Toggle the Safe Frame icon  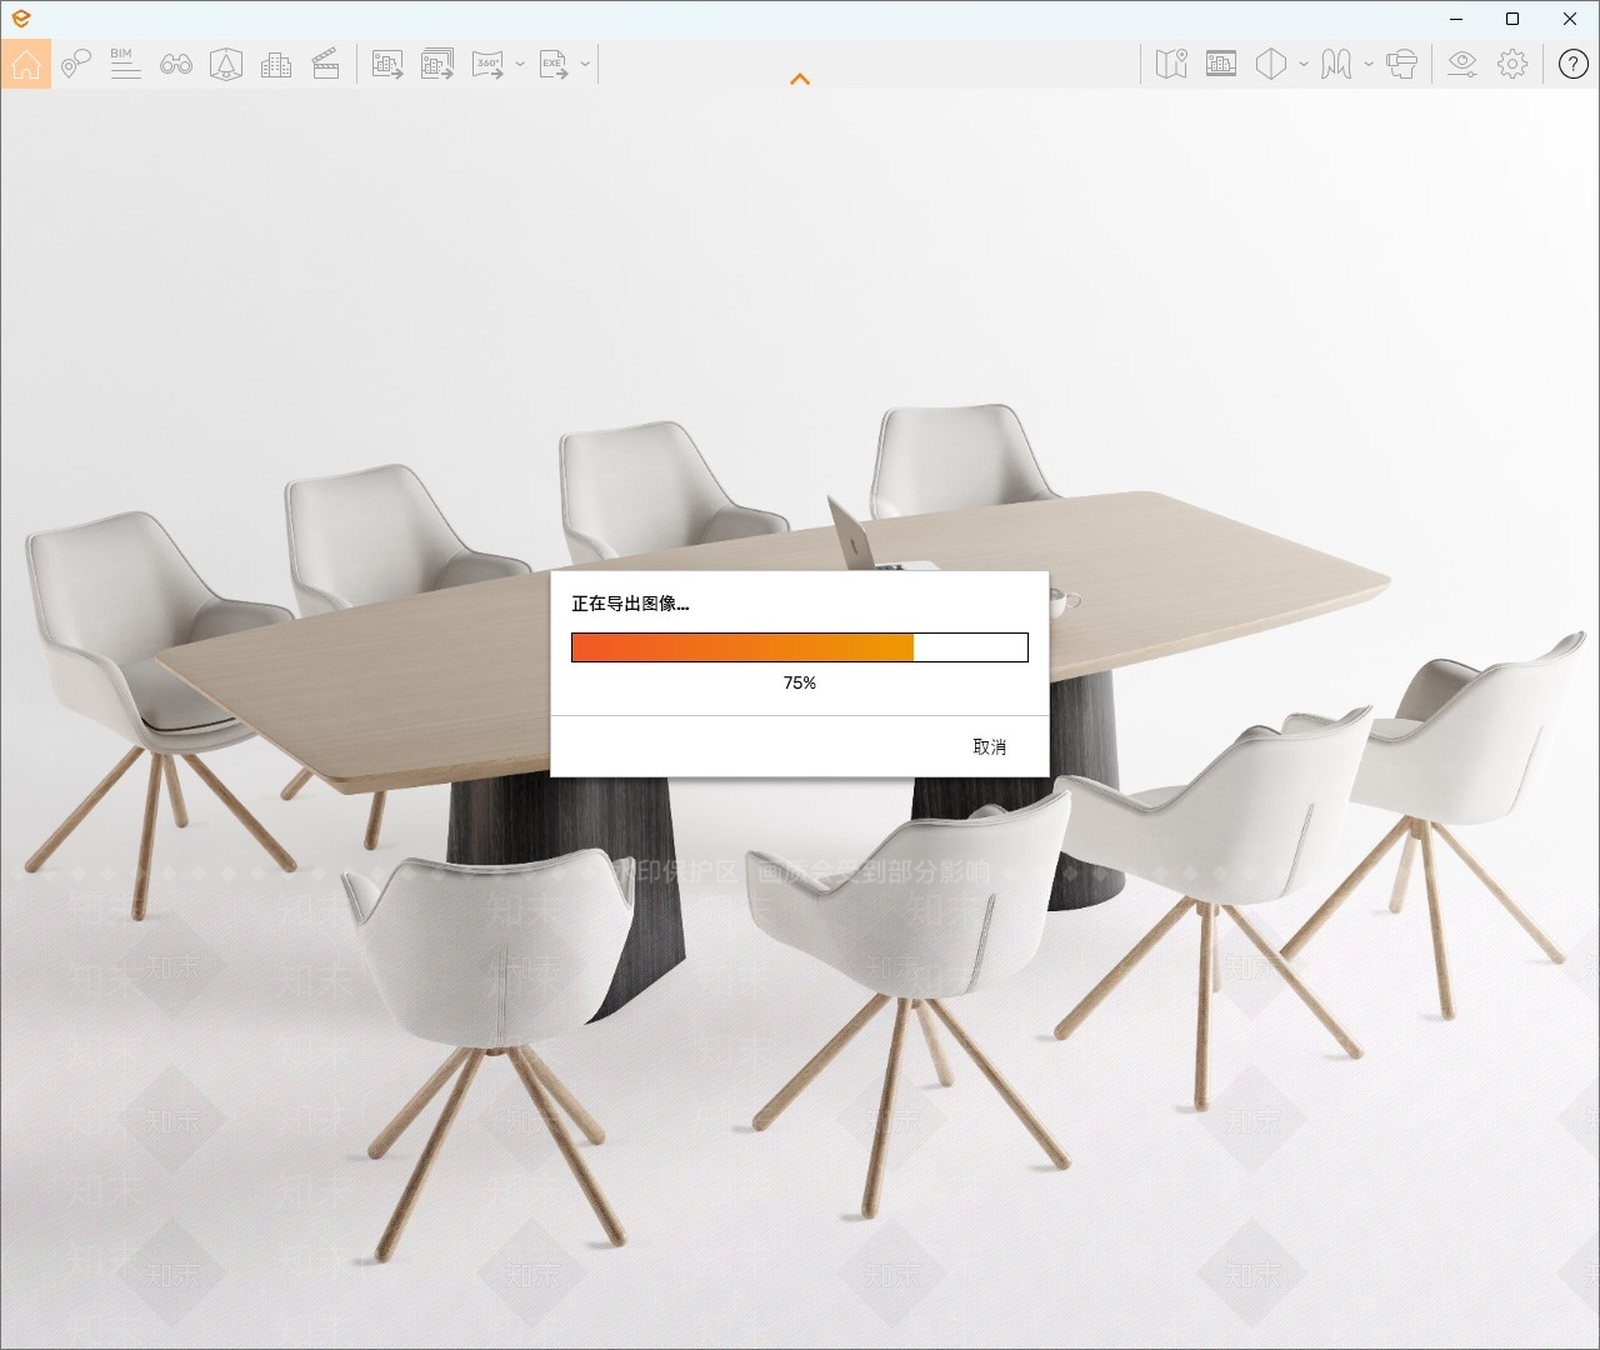(x=1221, y=64)
